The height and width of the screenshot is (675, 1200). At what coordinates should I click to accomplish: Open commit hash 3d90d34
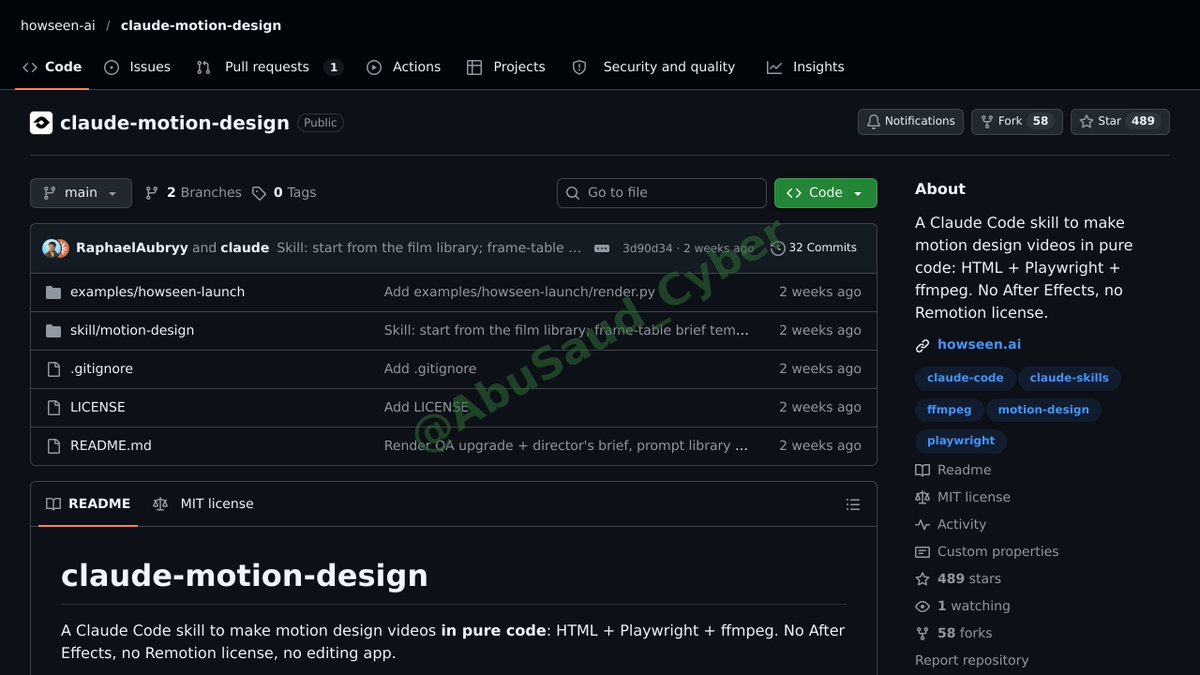[647, 248]
